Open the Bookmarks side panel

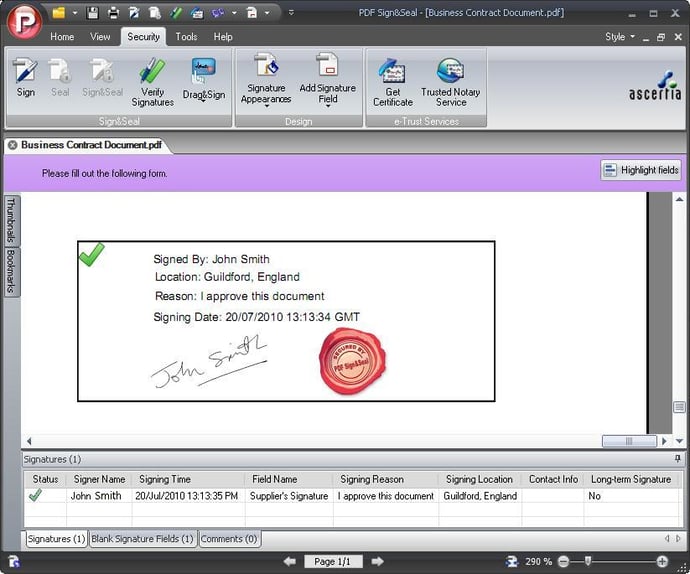click(11, 271)
